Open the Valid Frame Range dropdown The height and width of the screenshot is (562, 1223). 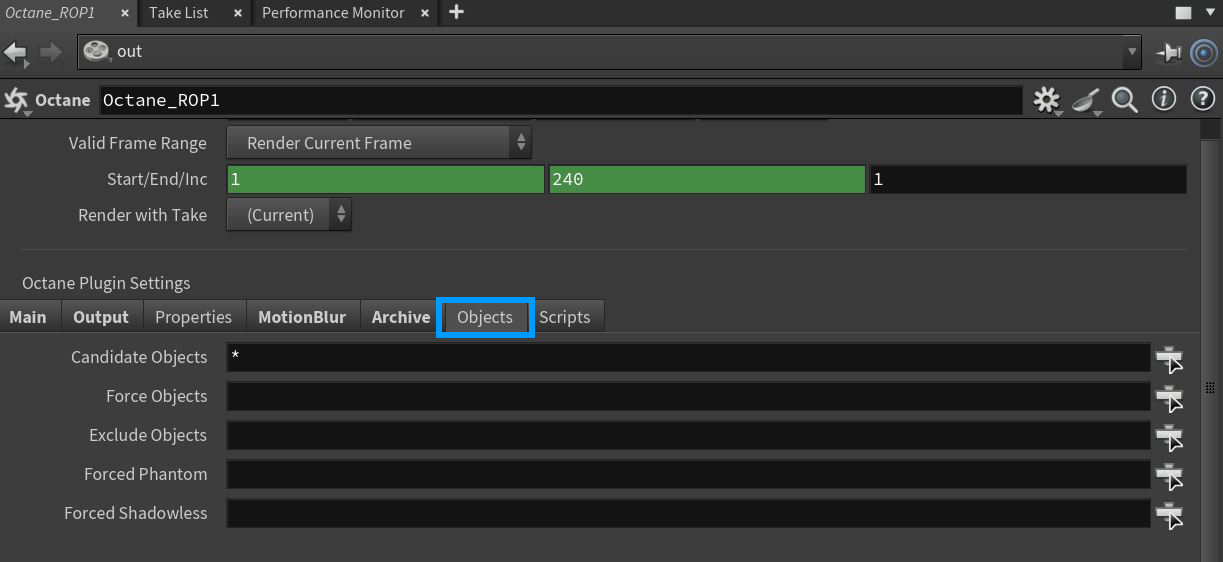tap(379, 143)
